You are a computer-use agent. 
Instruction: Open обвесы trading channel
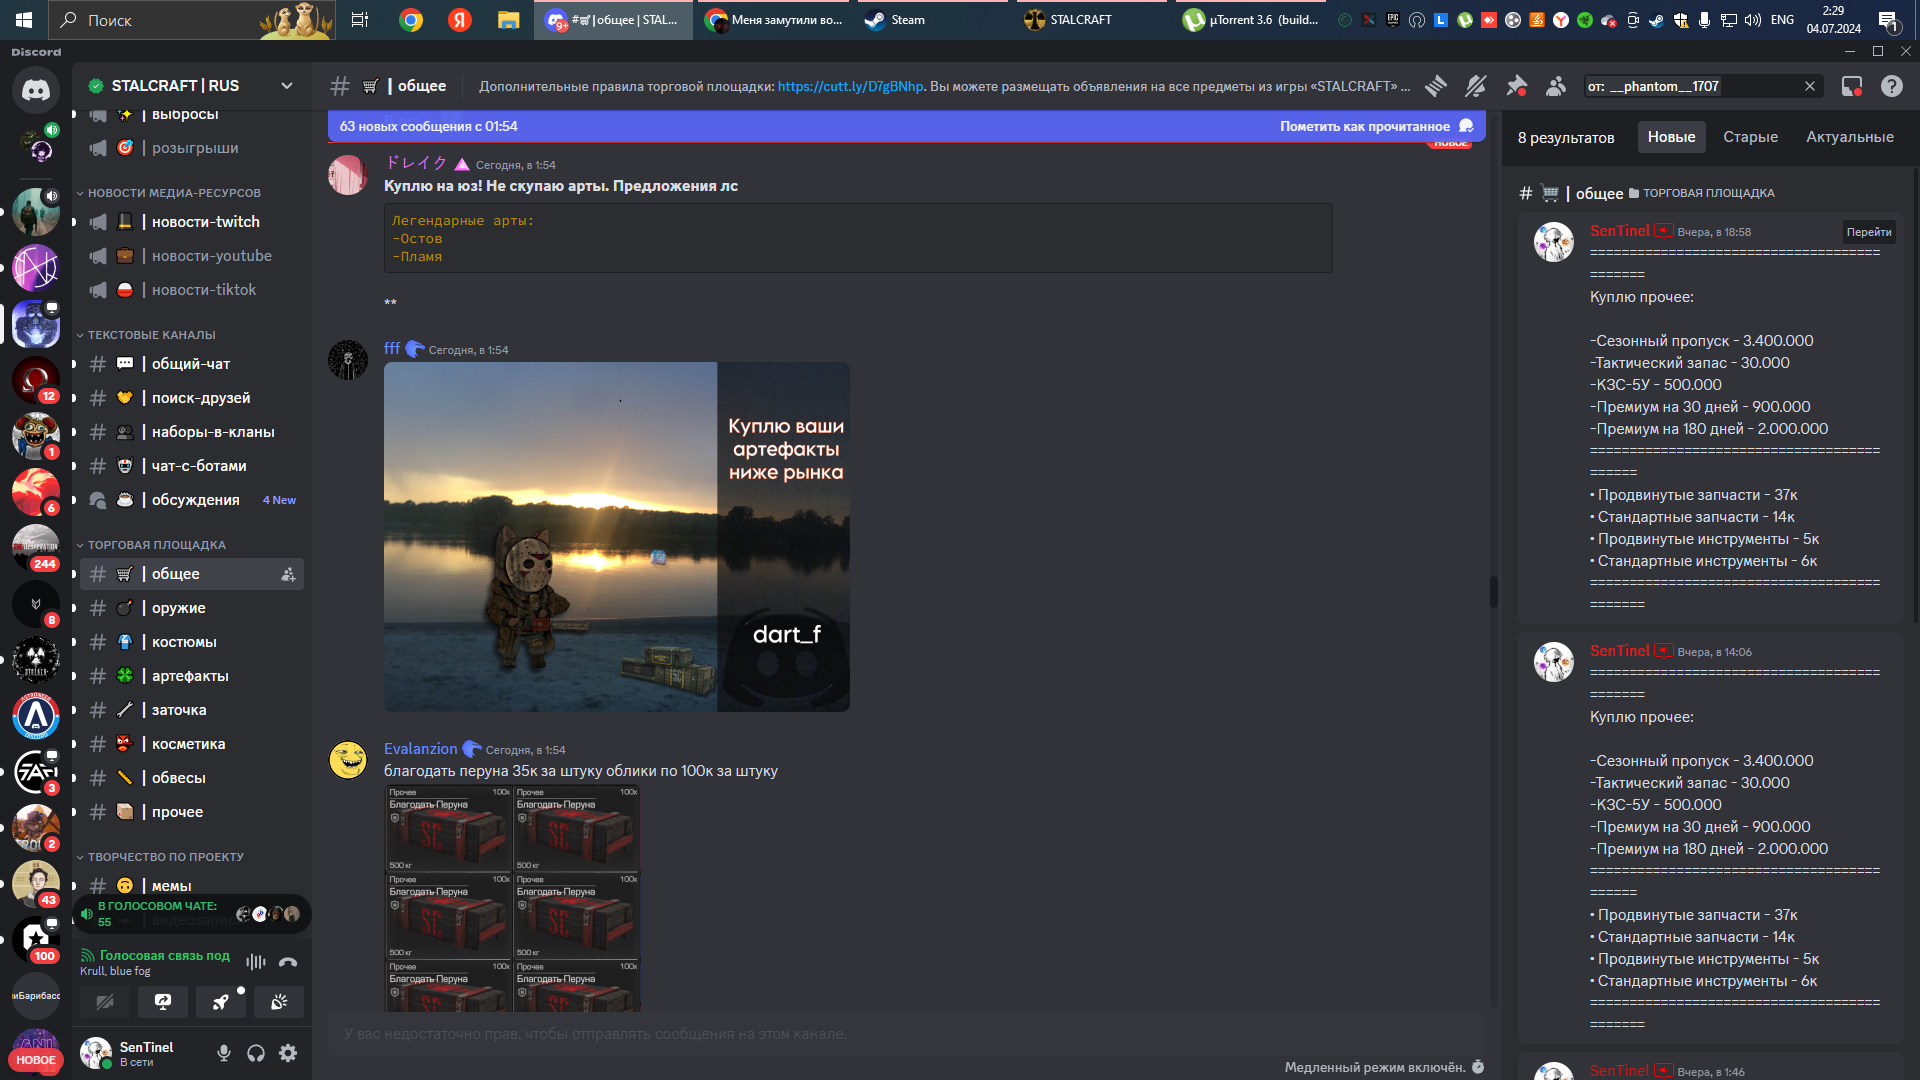click(192, 778)
